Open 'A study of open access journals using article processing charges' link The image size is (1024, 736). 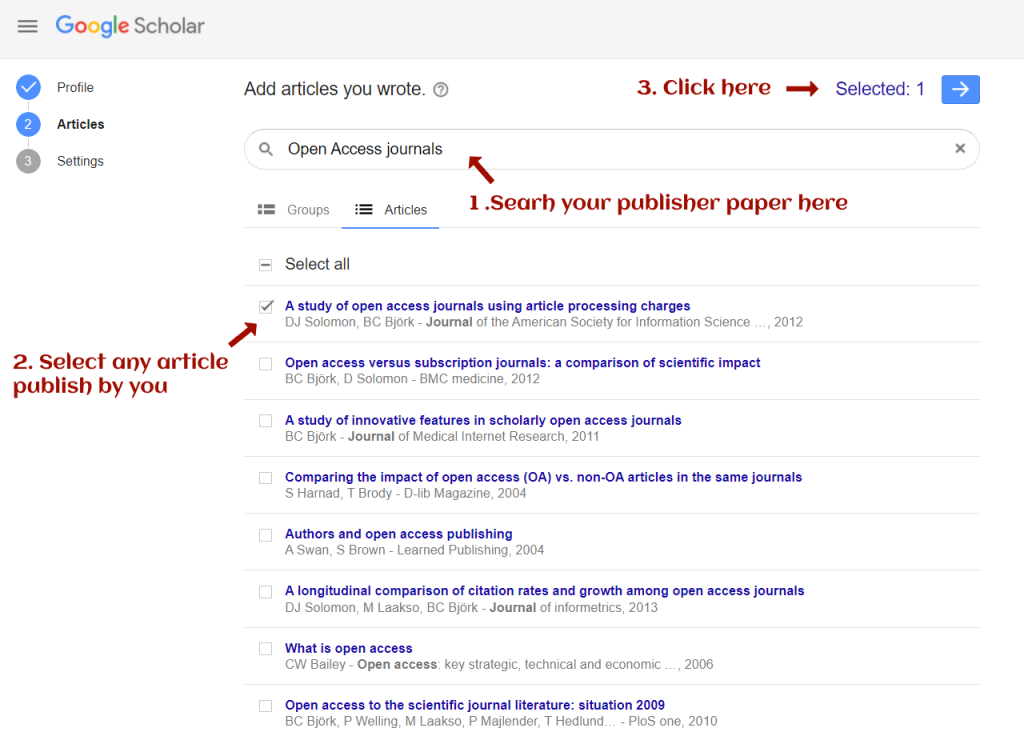pos(487,306)
